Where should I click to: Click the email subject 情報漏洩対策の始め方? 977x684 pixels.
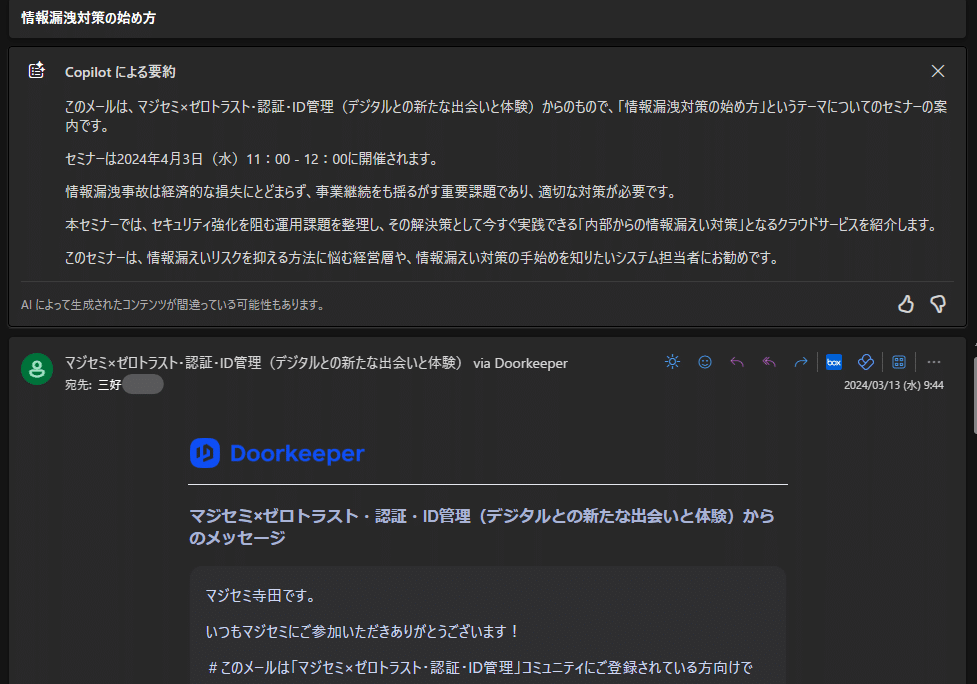pyautogui.click(x=88, y=18)
